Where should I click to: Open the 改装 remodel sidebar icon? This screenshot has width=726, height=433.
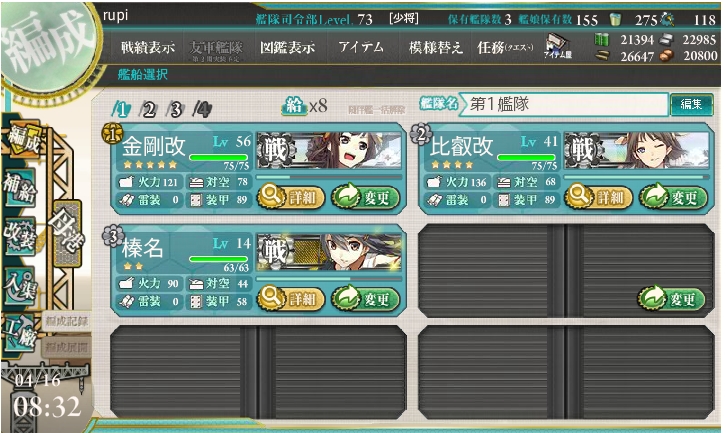[x=20, y=236]
